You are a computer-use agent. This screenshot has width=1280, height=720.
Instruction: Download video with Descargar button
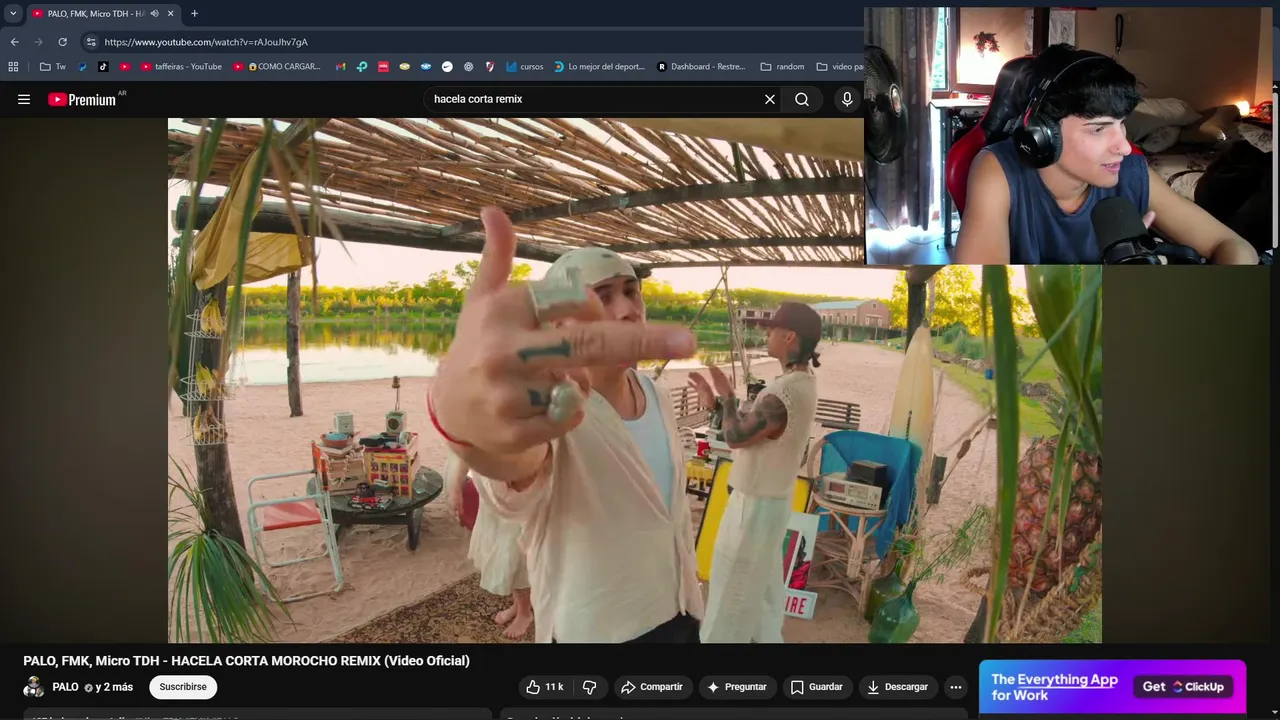coord(897,687)
